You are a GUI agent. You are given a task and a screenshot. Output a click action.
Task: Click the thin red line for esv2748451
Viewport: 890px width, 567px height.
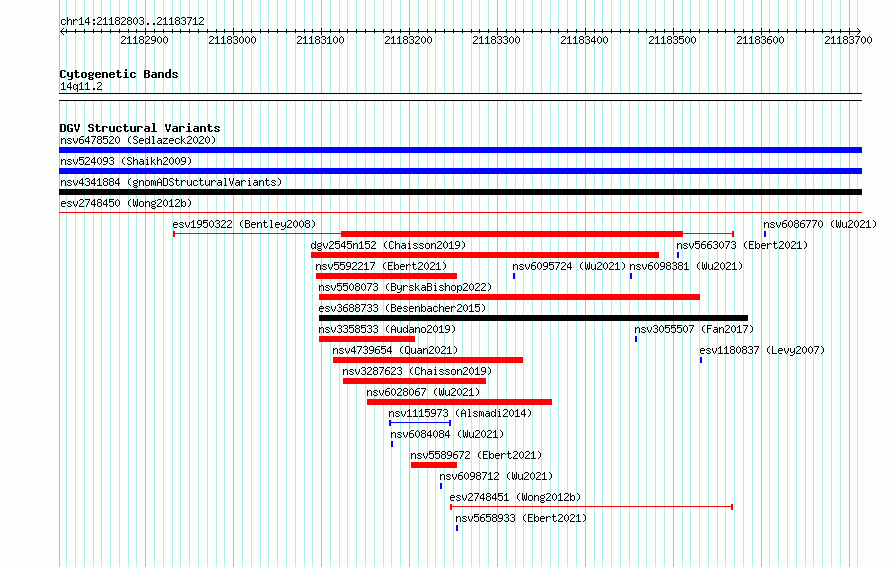[591, 507]
